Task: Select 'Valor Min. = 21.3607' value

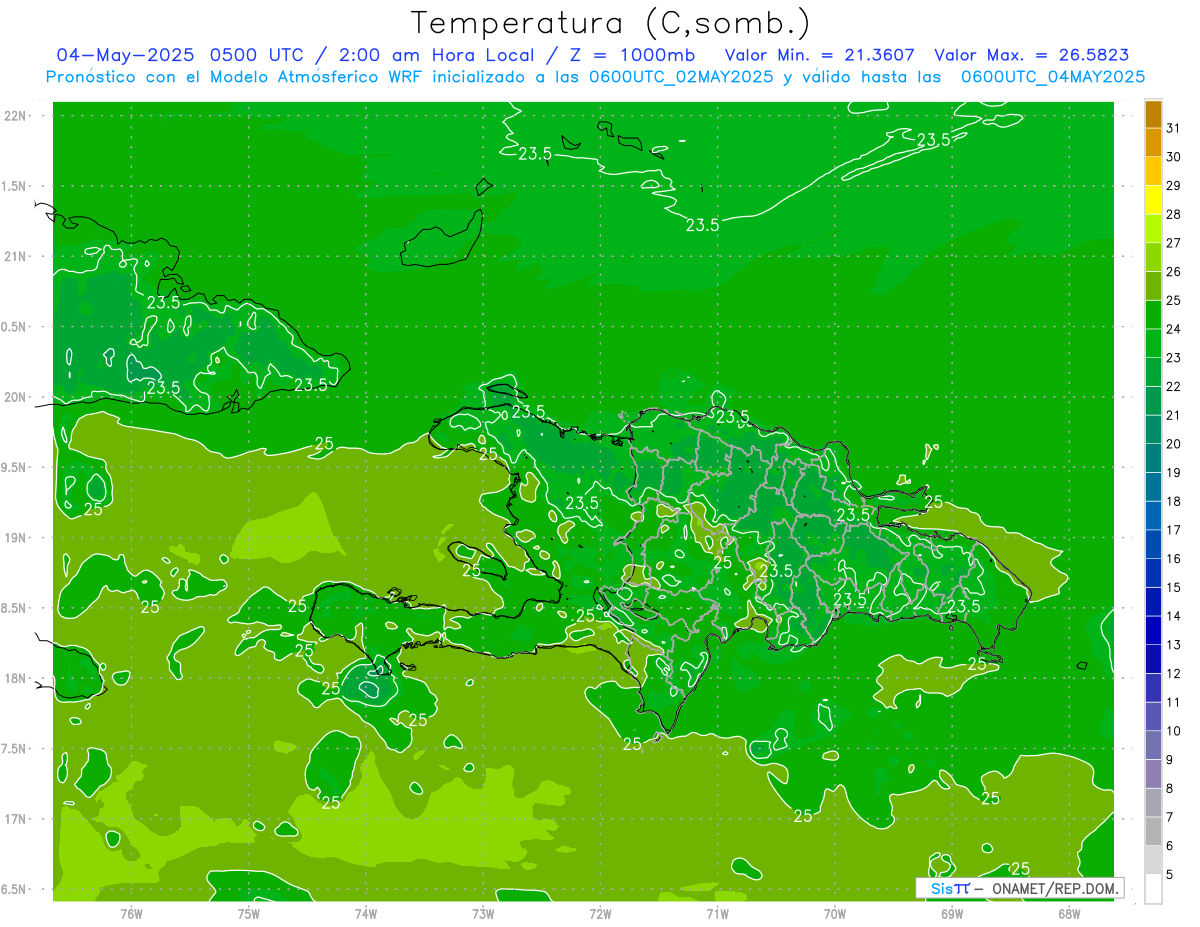Action: pyautogui.click(x=819, y=55)
